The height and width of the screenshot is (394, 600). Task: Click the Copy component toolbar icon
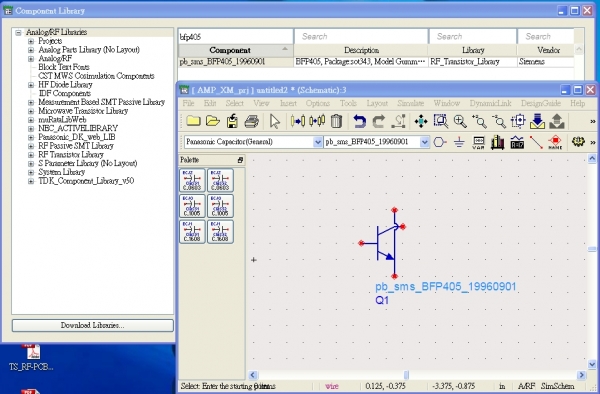point(317,121)
